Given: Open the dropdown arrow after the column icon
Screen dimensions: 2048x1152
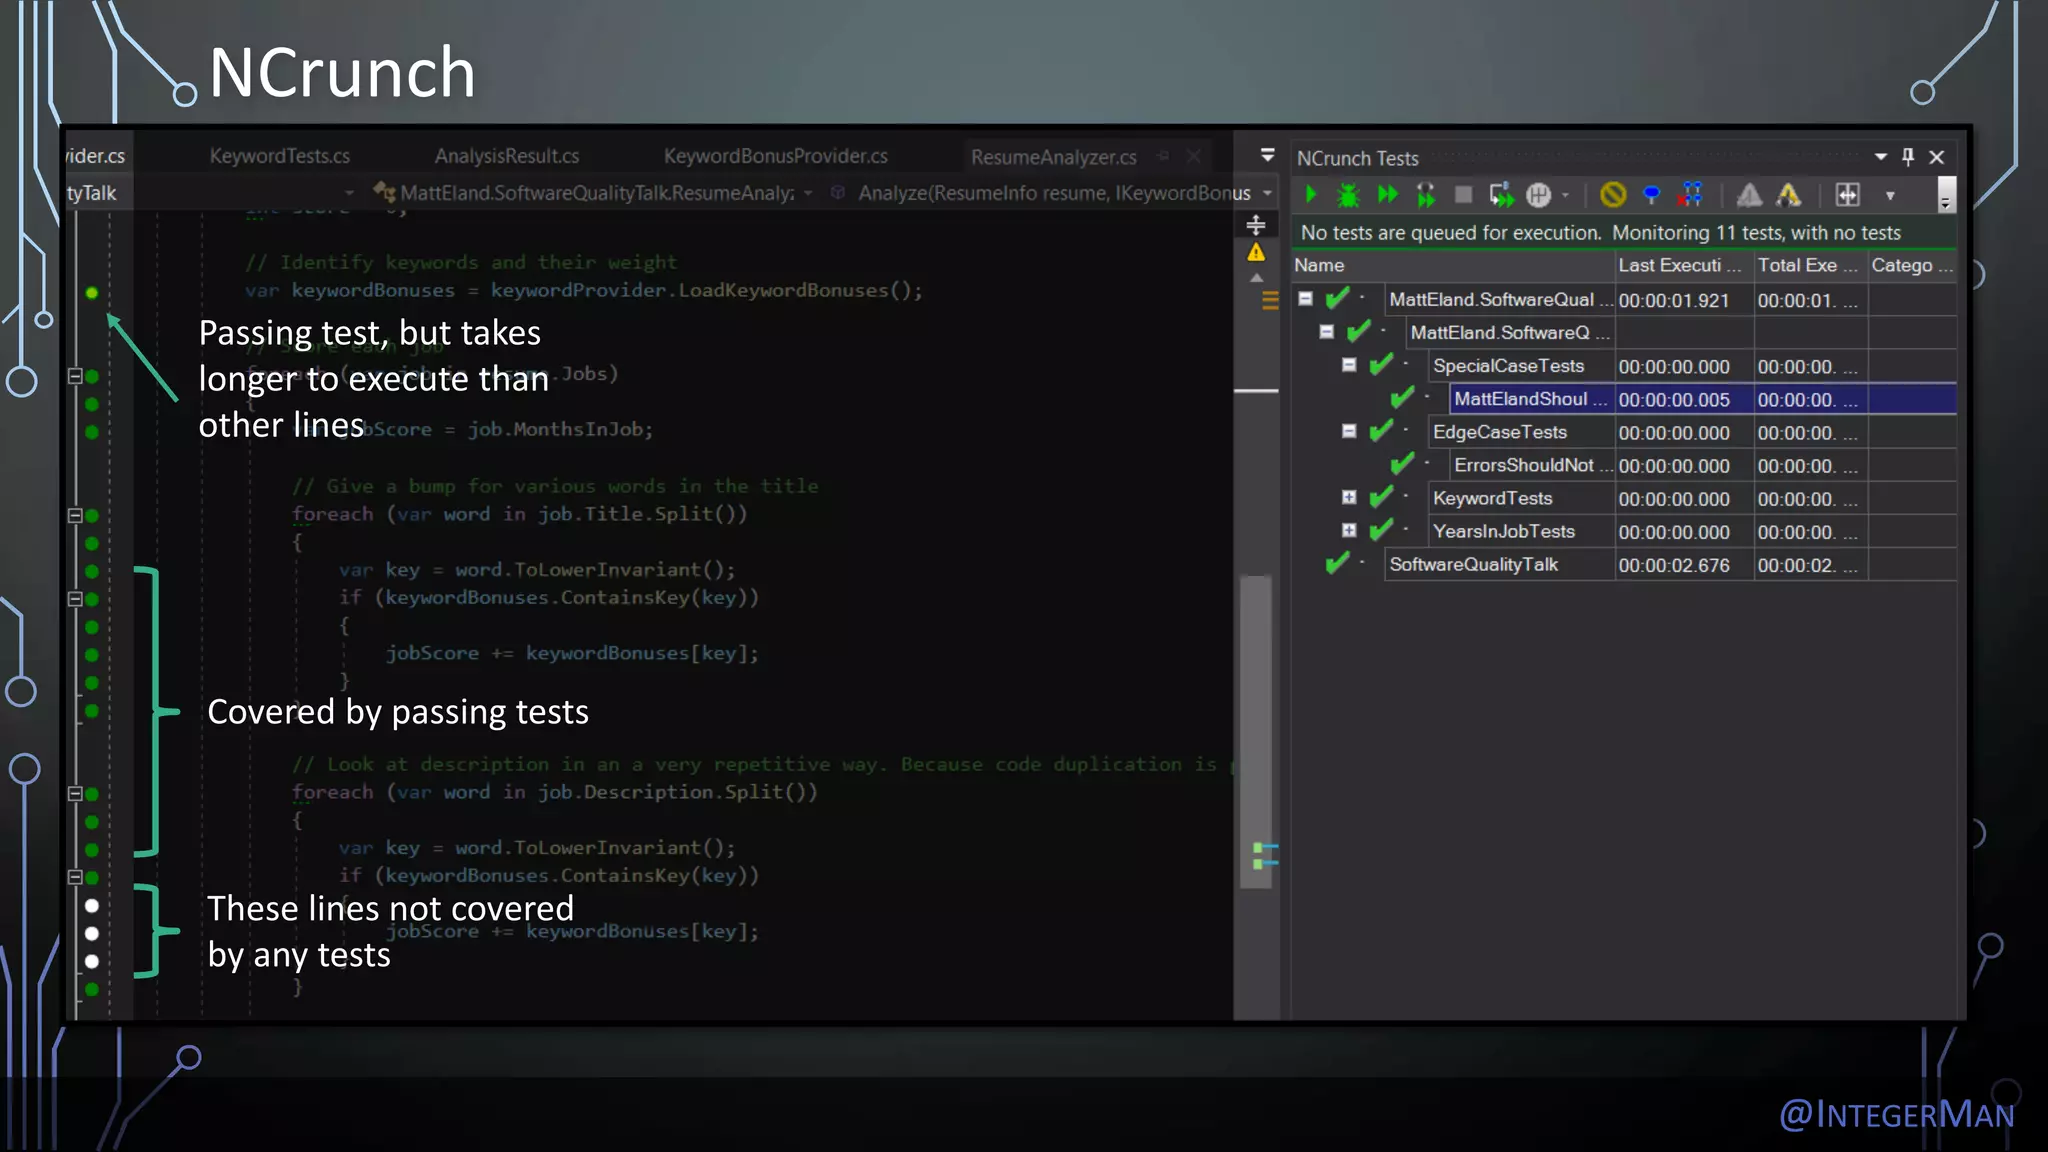Looking at the screenshot, I should (x=1890, y=196).
